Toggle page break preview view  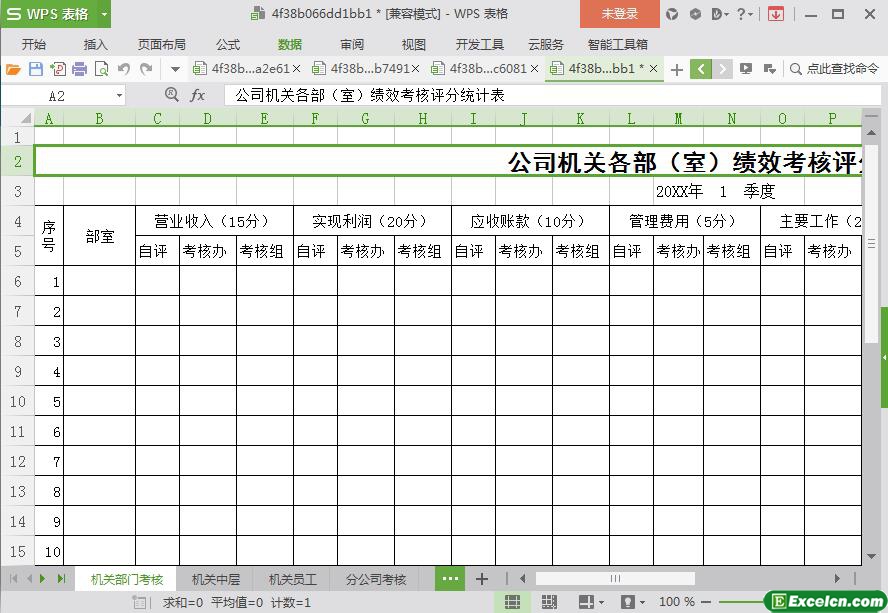click(549, 602)
